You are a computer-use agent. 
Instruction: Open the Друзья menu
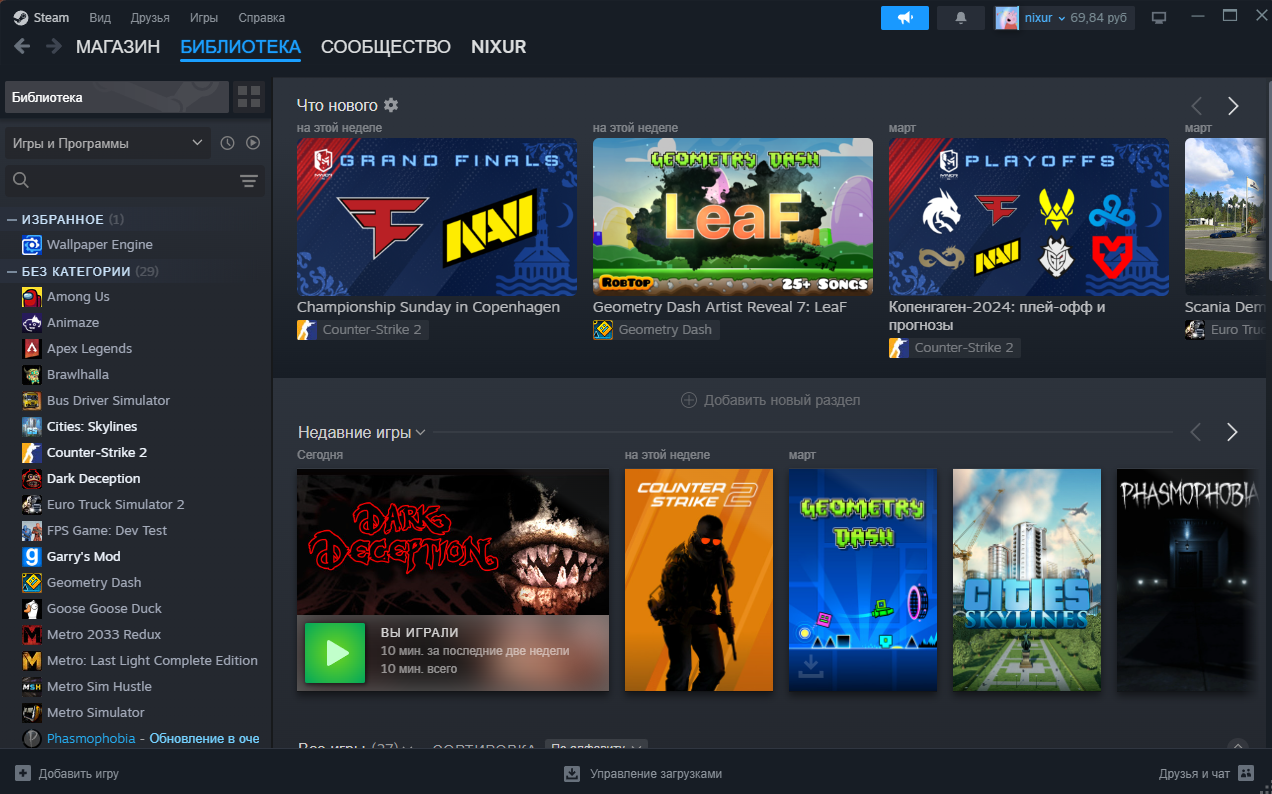pyautogui.click(x=150, y=18)
